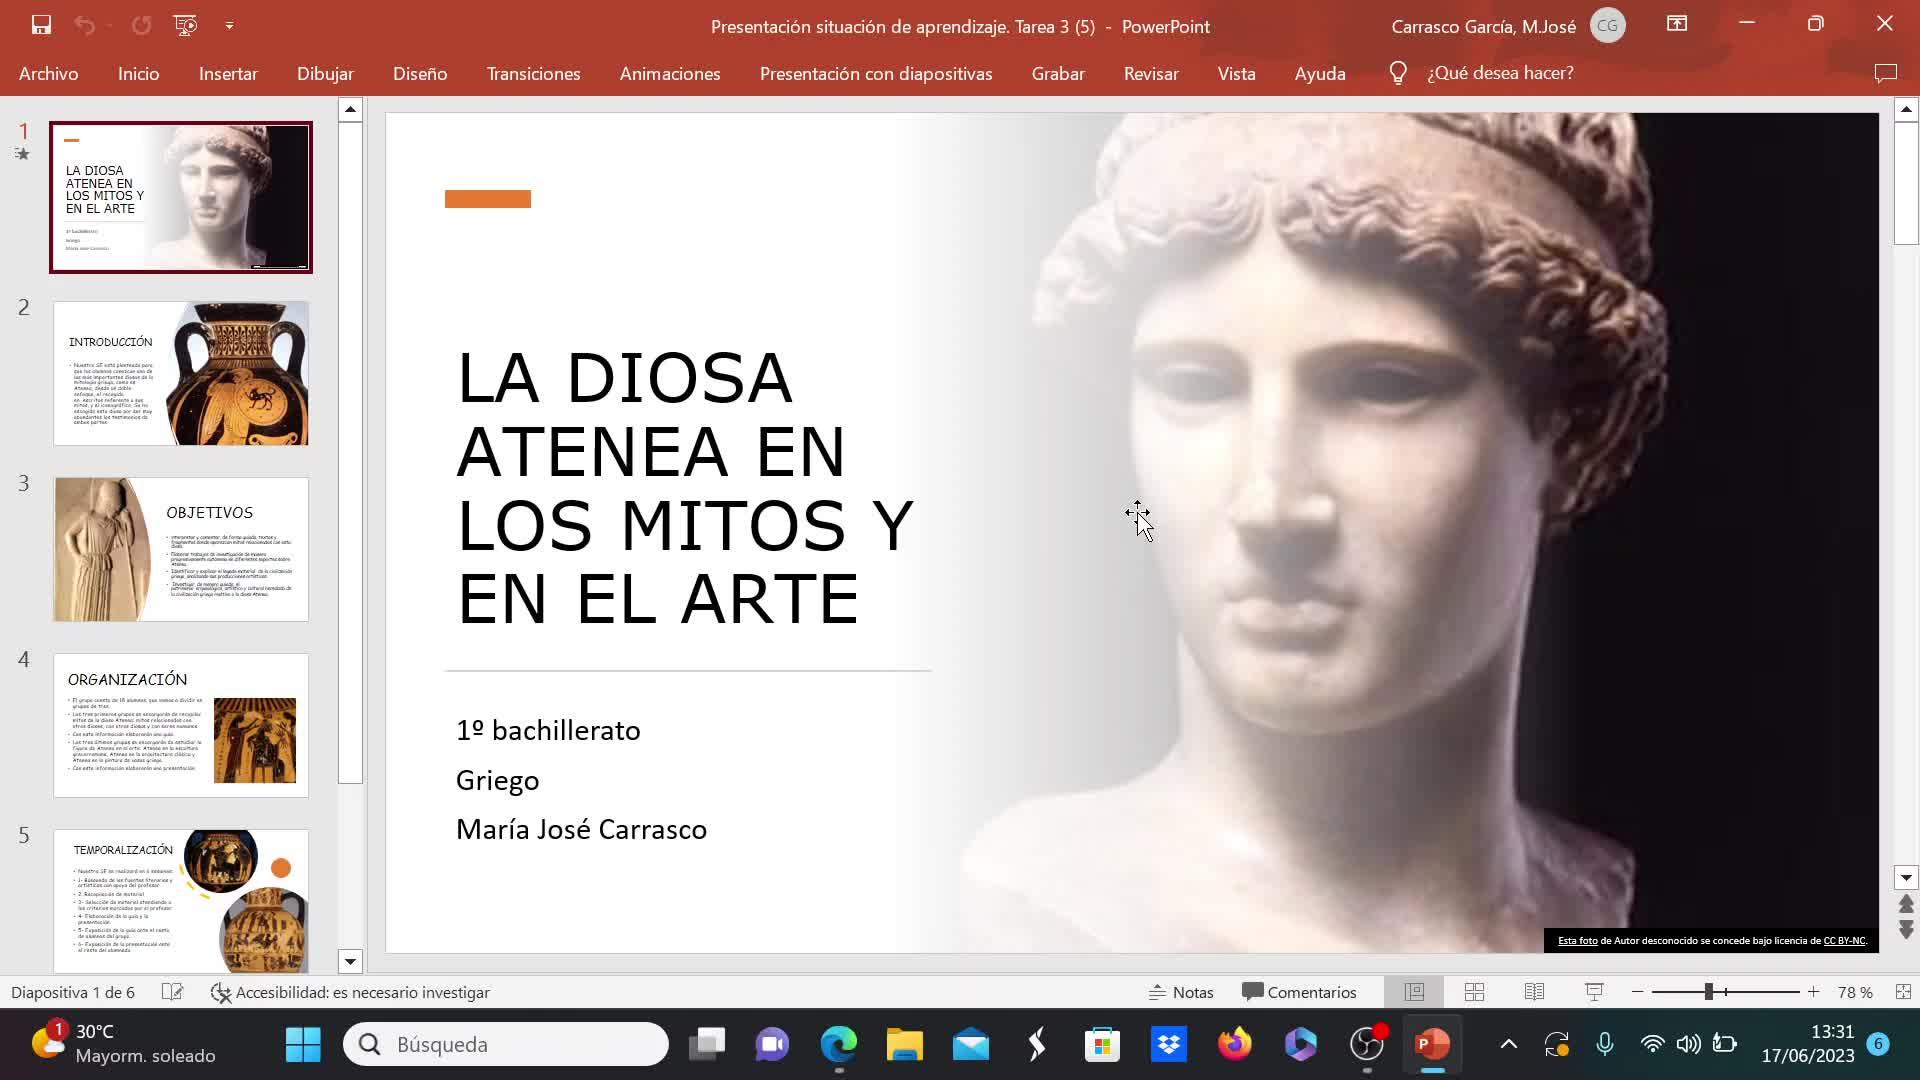Toggle the Comentarios pane
Image resolution: width=1920 pixels, height=1080 pixels.
click(x=1299, y=992)
